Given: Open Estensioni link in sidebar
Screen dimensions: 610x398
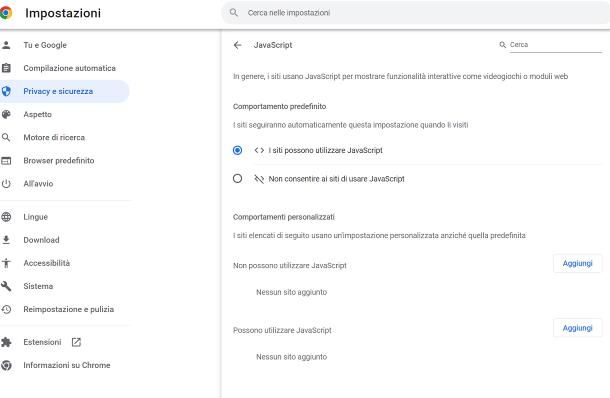Looking at the screenshot, I should click(x=64, y=342).
